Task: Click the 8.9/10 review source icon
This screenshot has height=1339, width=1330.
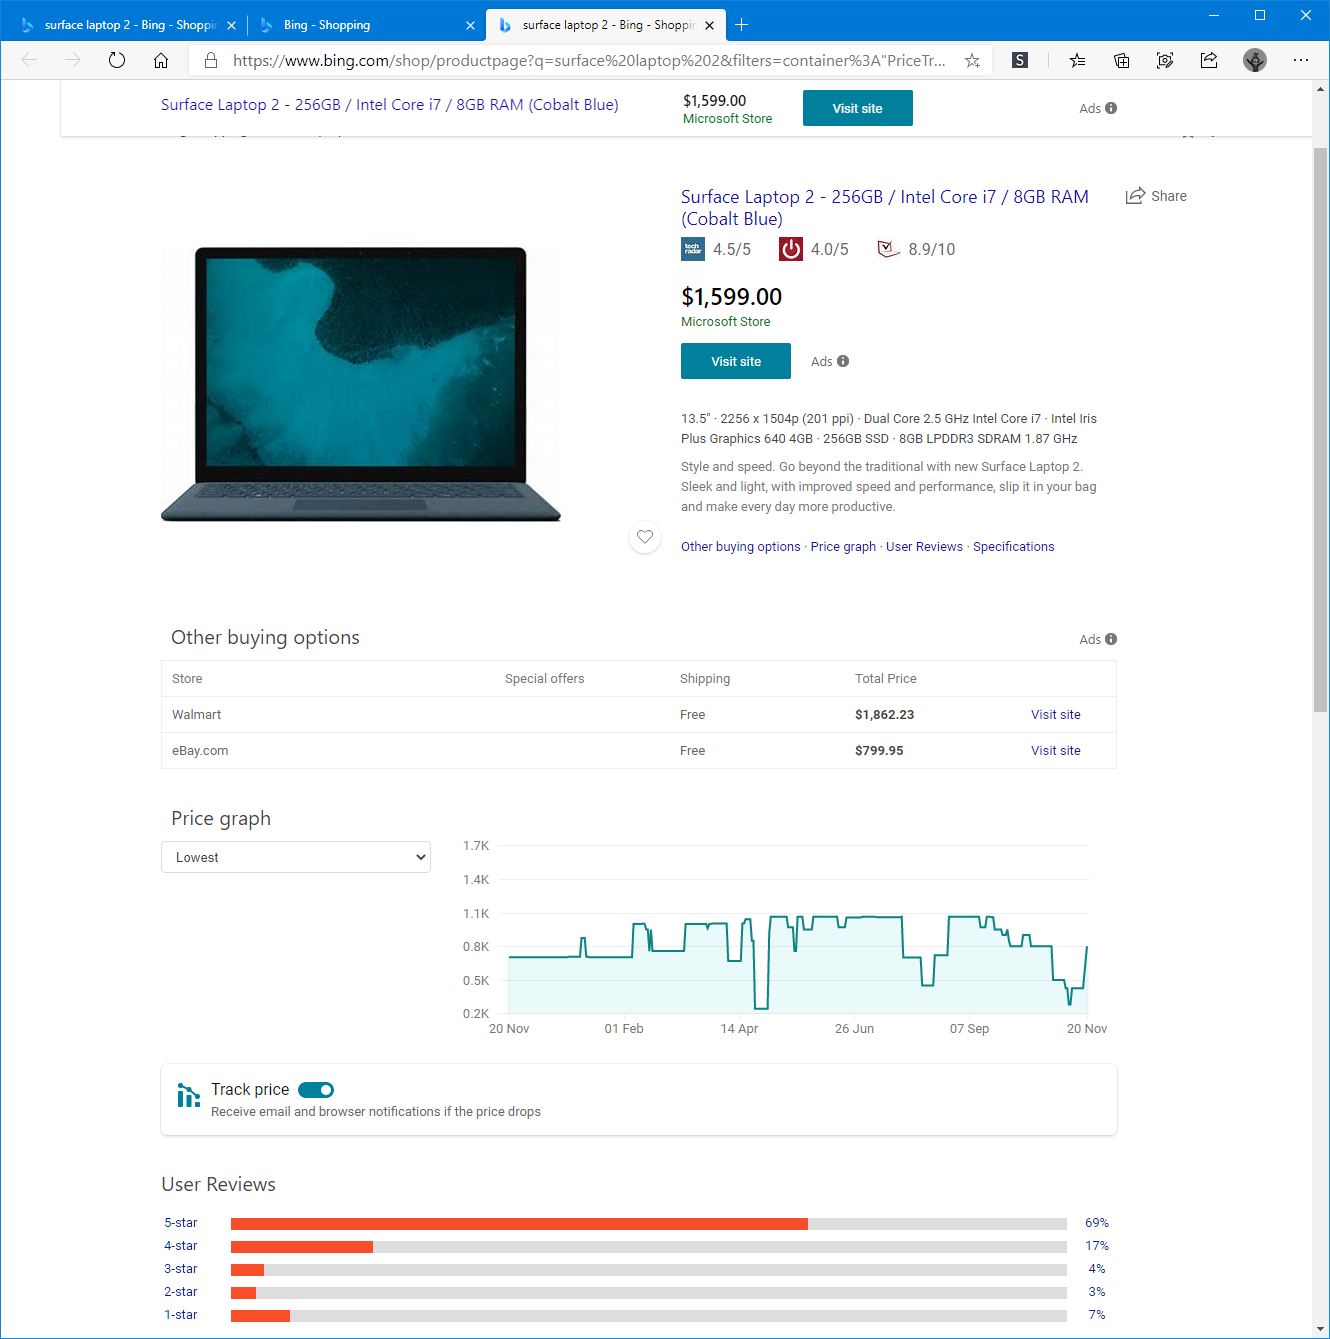Action: point(888,249)
